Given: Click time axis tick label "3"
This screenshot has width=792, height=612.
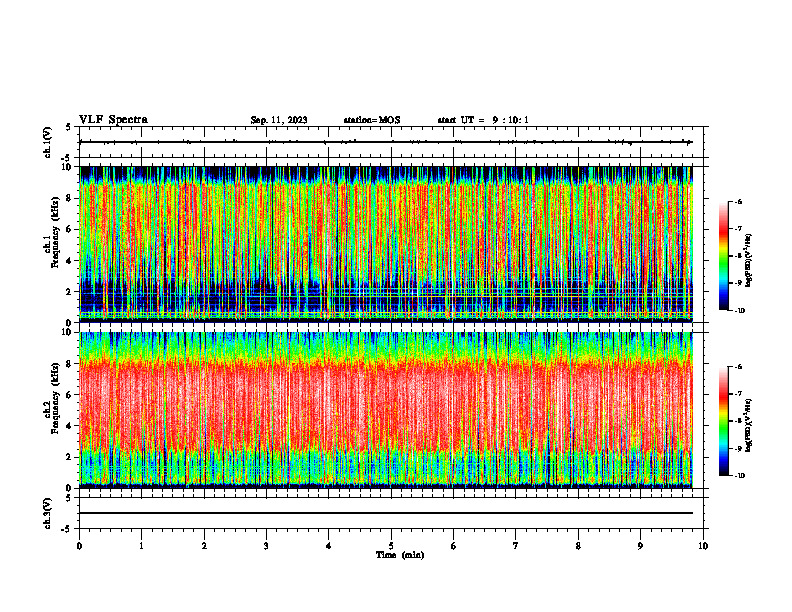Looking at the screenshot, I should tap(266, 546).
